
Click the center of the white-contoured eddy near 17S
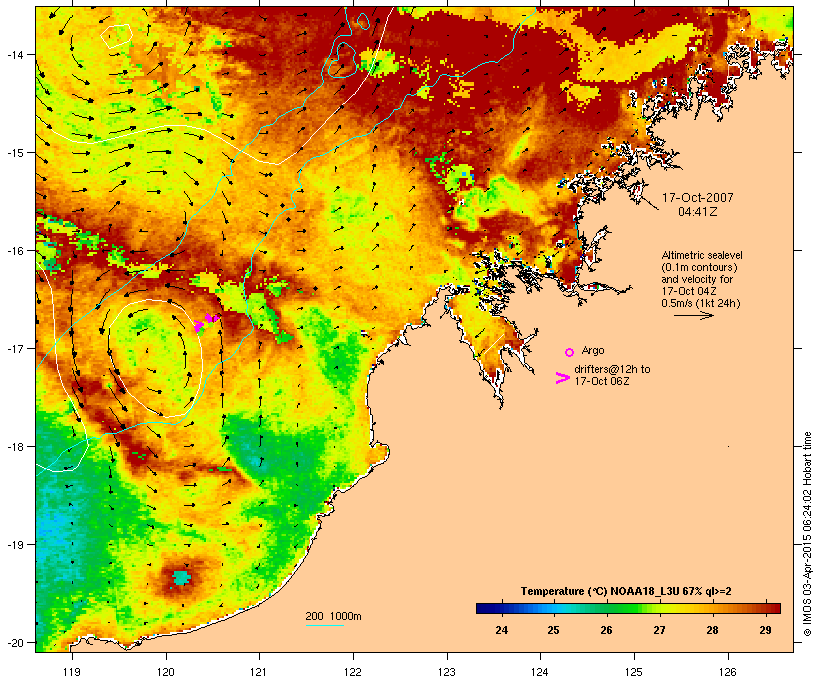(155, 357)
